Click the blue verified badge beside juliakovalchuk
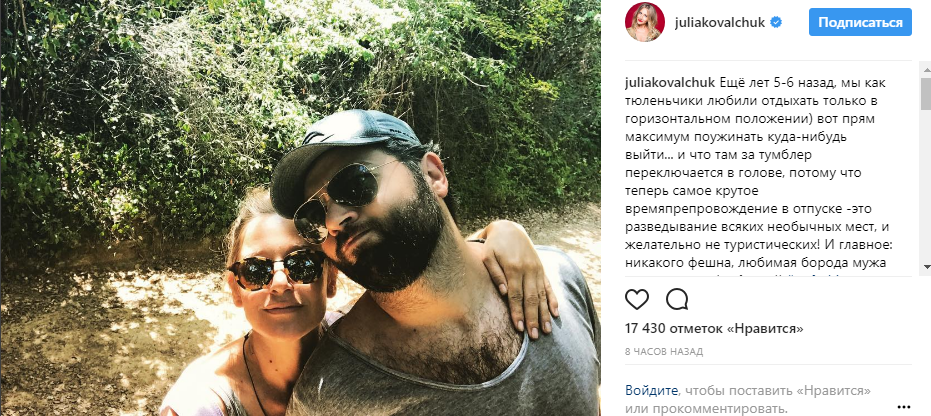Image resolution: width=931 pixels, height=416 pixels. pyautogui.click(x=776, y=23)
